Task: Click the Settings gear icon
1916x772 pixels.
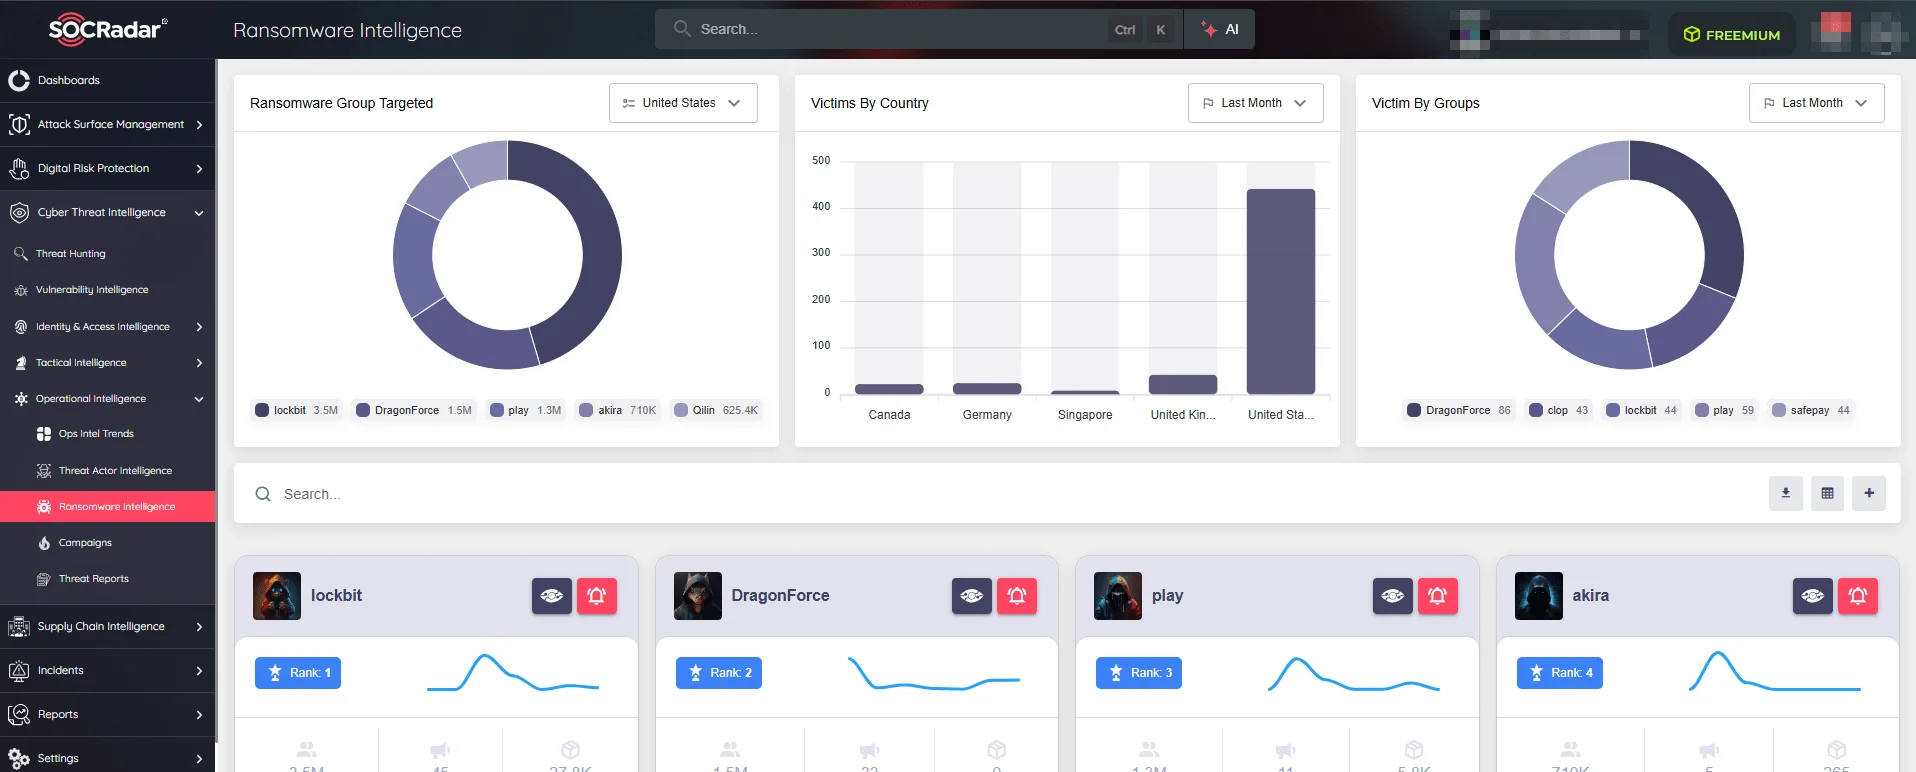Action: (x=19, y=758)
